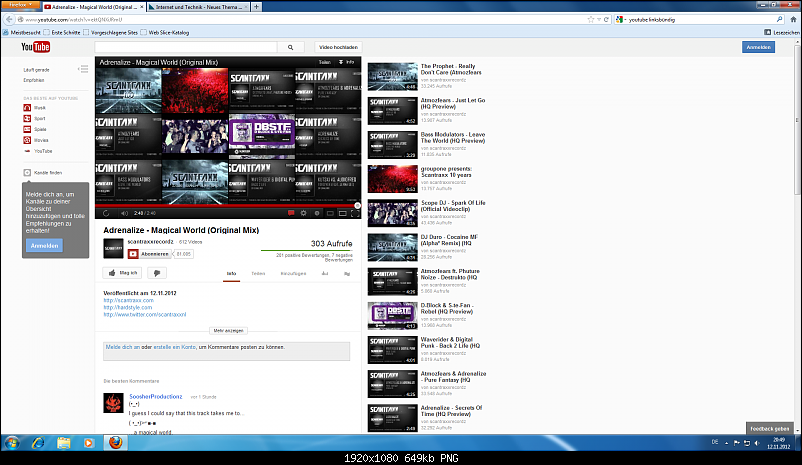Screen dimensions: 802x465
Task: Toggle annotations with the red speech bubble
Action: point(291,212)
